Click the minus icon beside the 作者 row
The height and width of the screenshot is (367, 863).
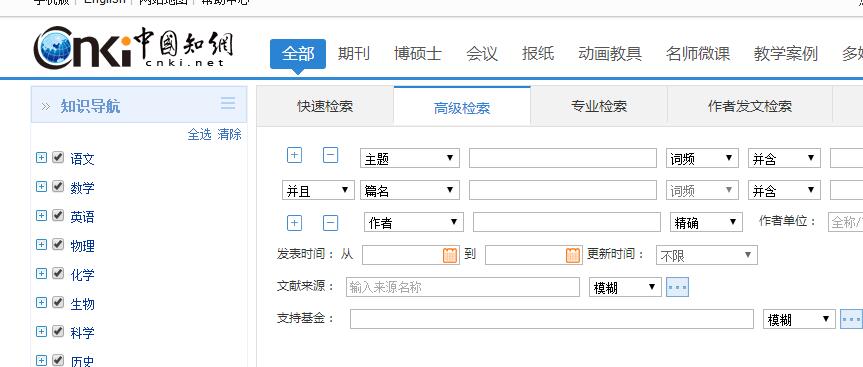pyautogui.click(x=330, y=223)
